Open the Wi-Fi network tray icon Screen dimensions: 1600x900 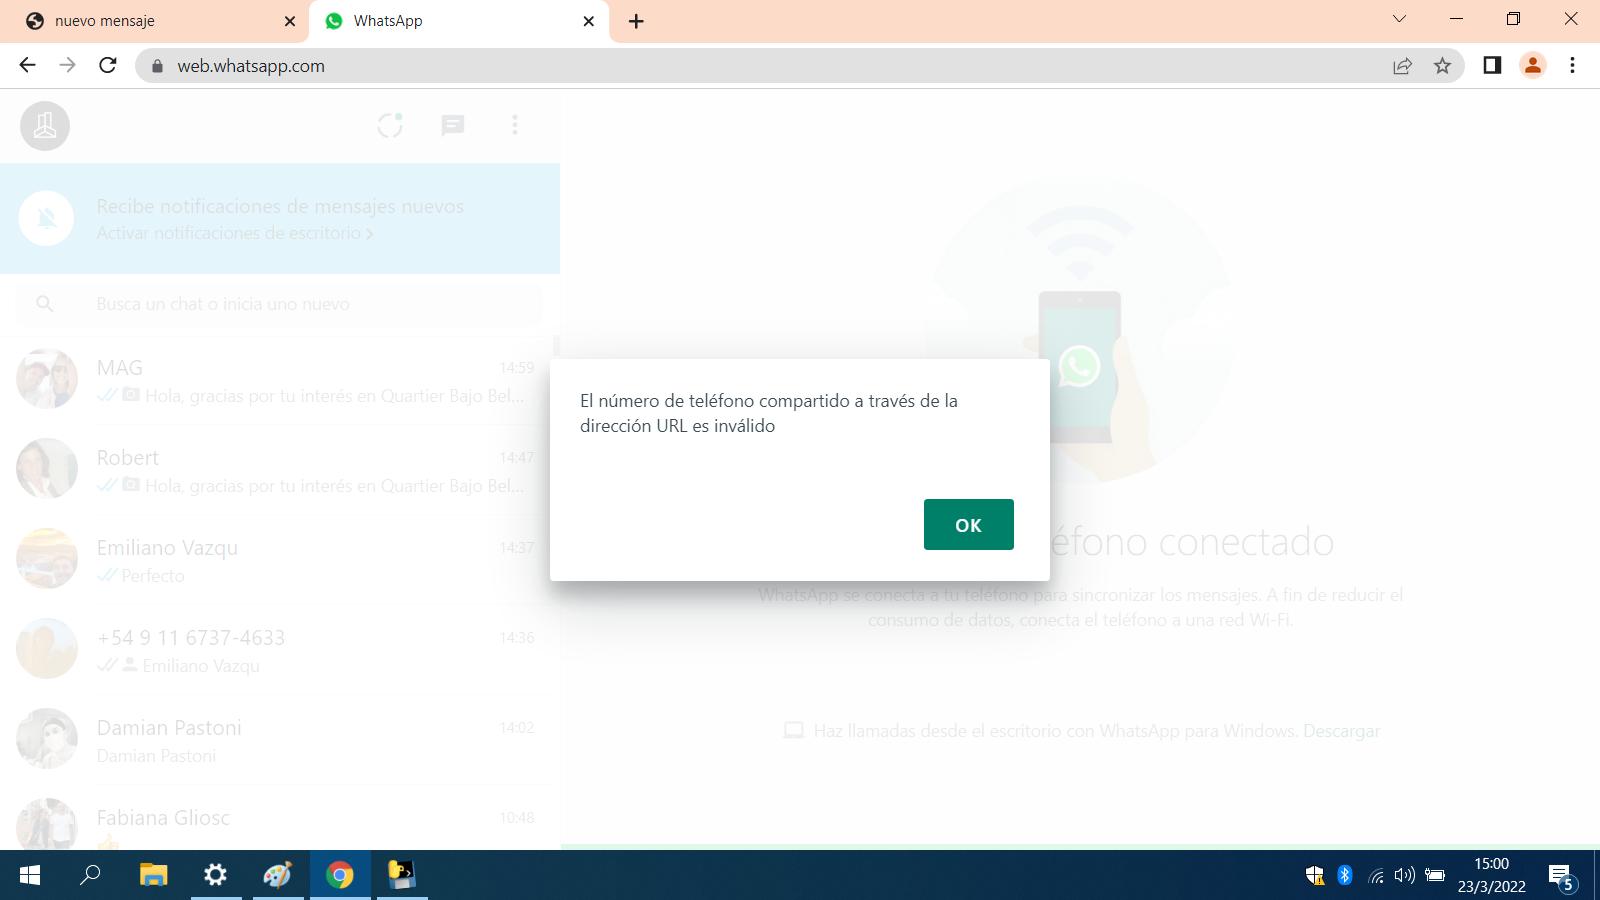click(1376, 876)
